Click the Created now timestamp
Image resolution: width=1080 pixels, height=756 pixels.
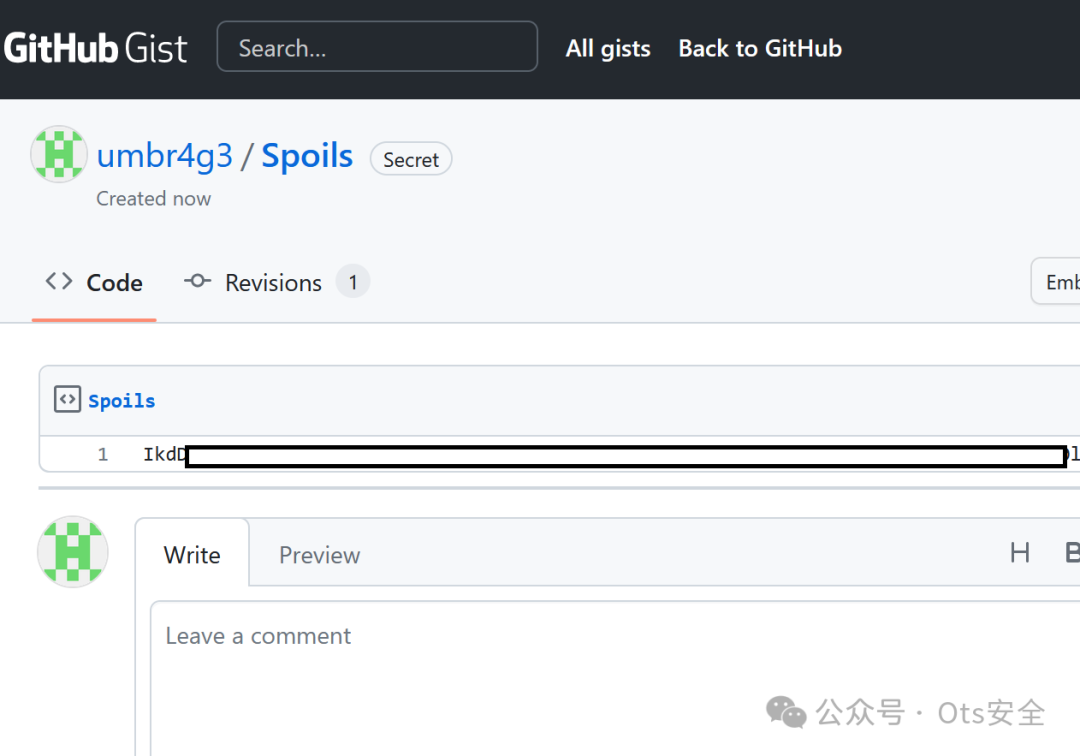[154, 198]
